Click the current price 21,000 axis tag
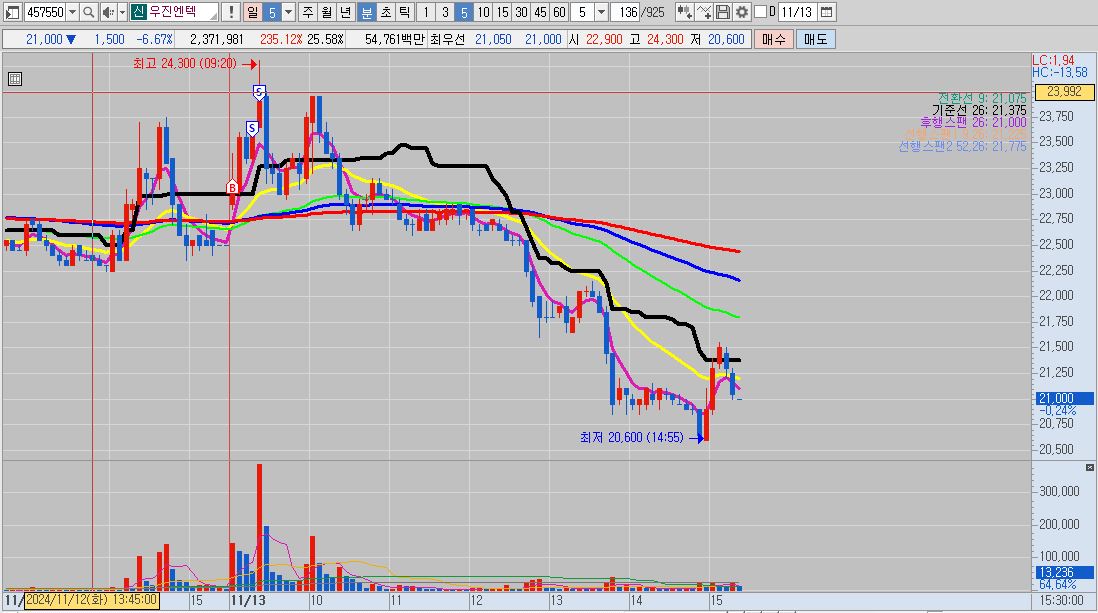This screenshot has height=613, width=1098. click(1064, 398)
